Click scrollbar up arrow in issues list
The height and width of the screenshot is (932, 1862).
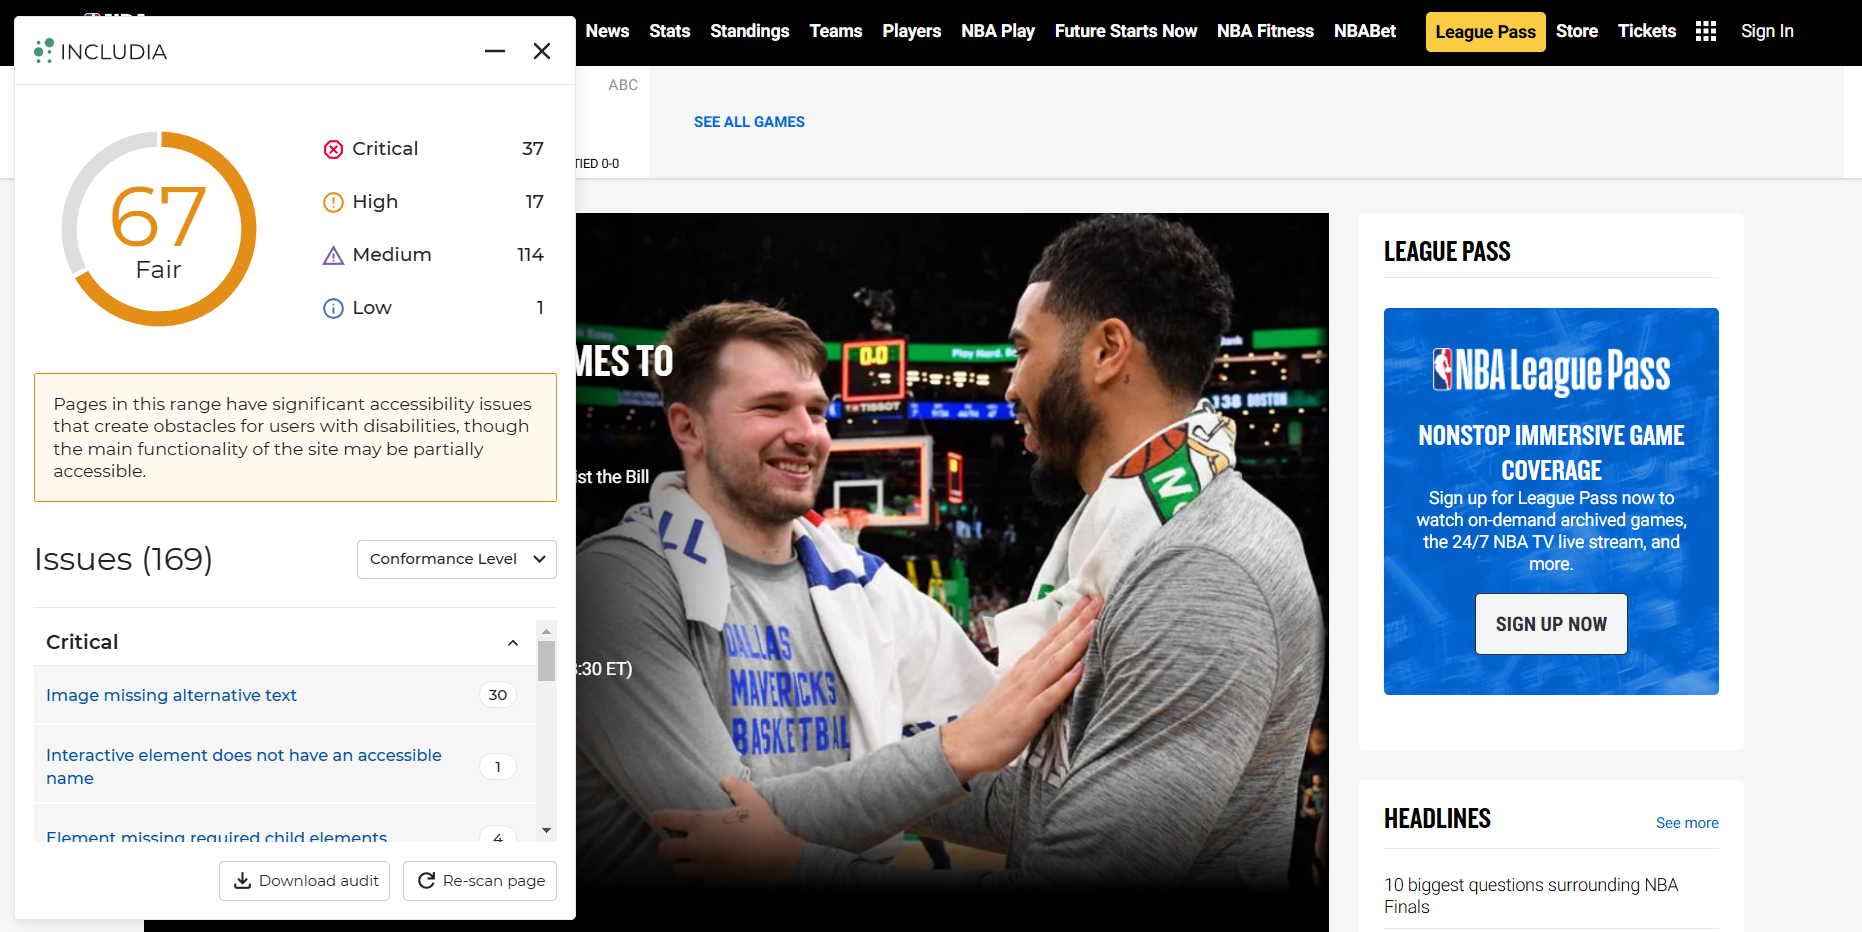[x=546, y=631]
